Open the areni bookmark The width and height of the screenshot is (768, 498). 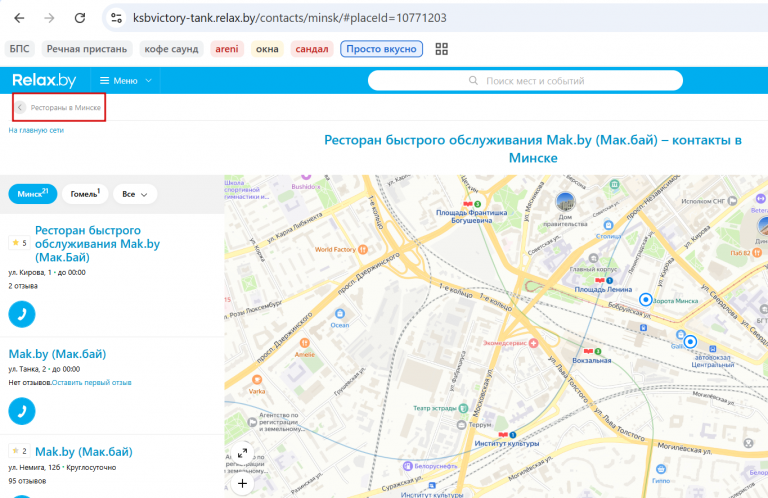[227, 49]
